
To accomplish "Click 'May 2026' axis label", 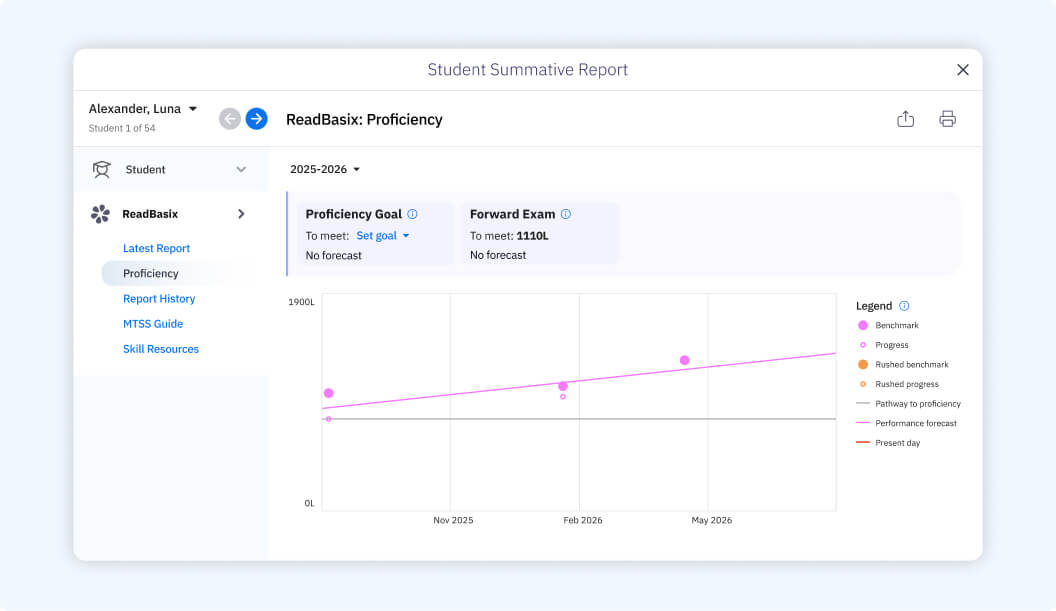I will click(x=711, y=520).
